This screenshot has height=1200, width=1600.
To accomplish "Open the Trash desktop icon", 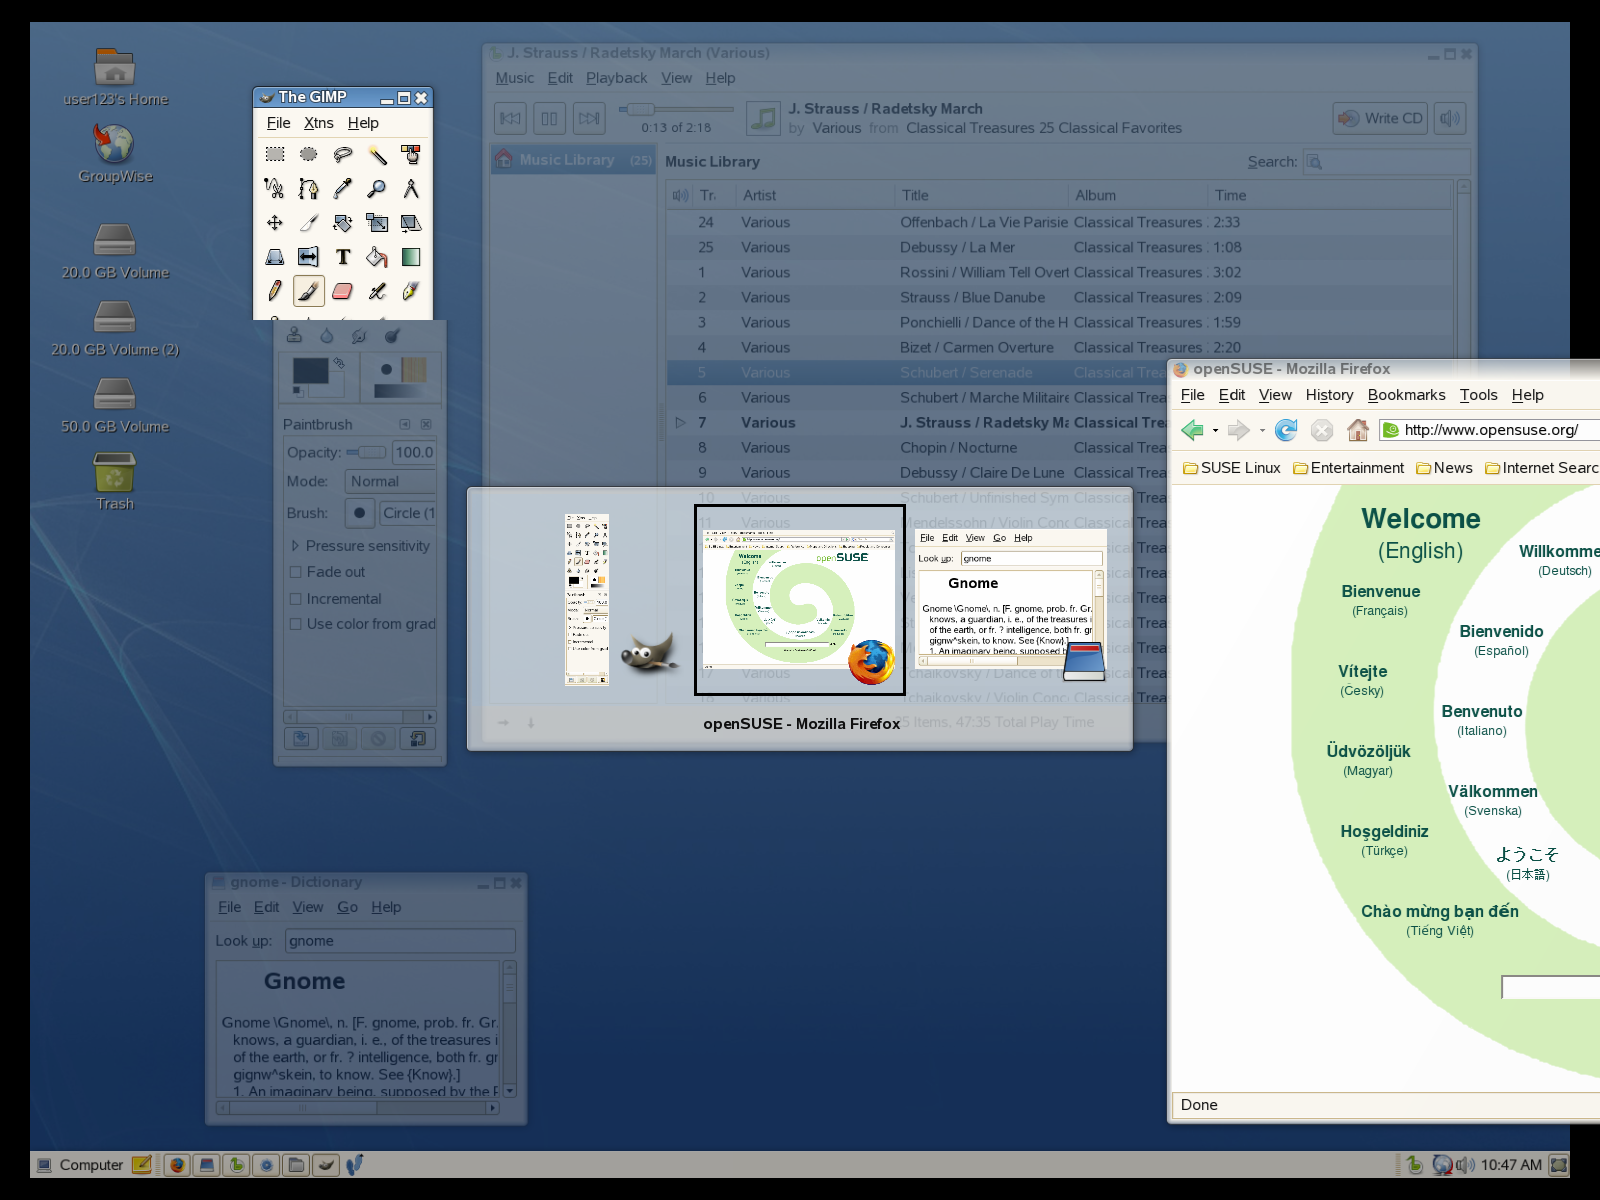I will coord(115,481).
